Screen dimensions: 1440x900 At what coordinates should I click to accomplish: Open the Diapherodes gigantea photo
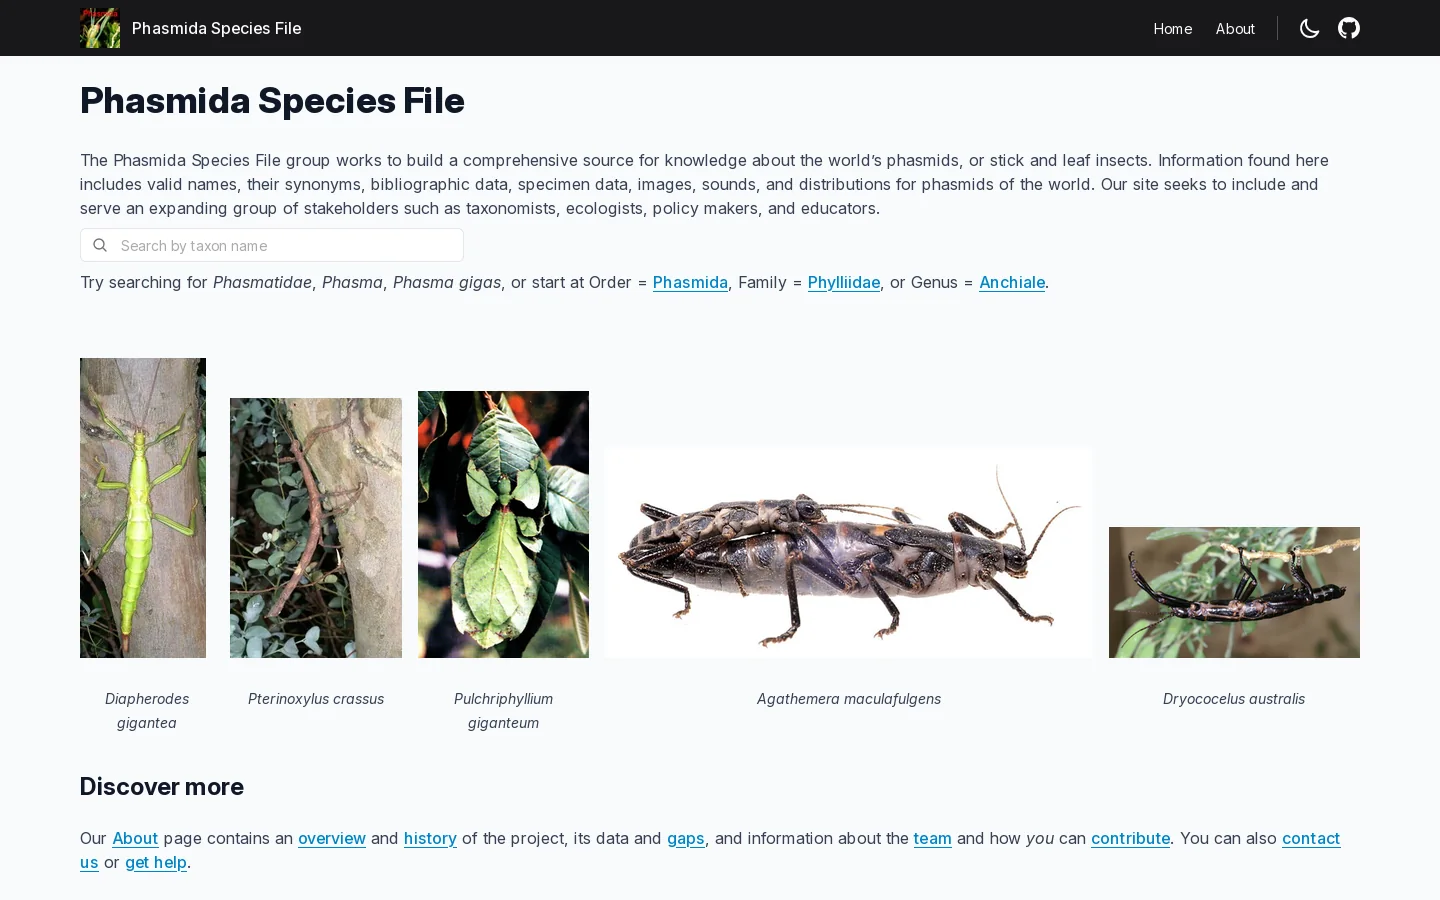click(143, 508)
